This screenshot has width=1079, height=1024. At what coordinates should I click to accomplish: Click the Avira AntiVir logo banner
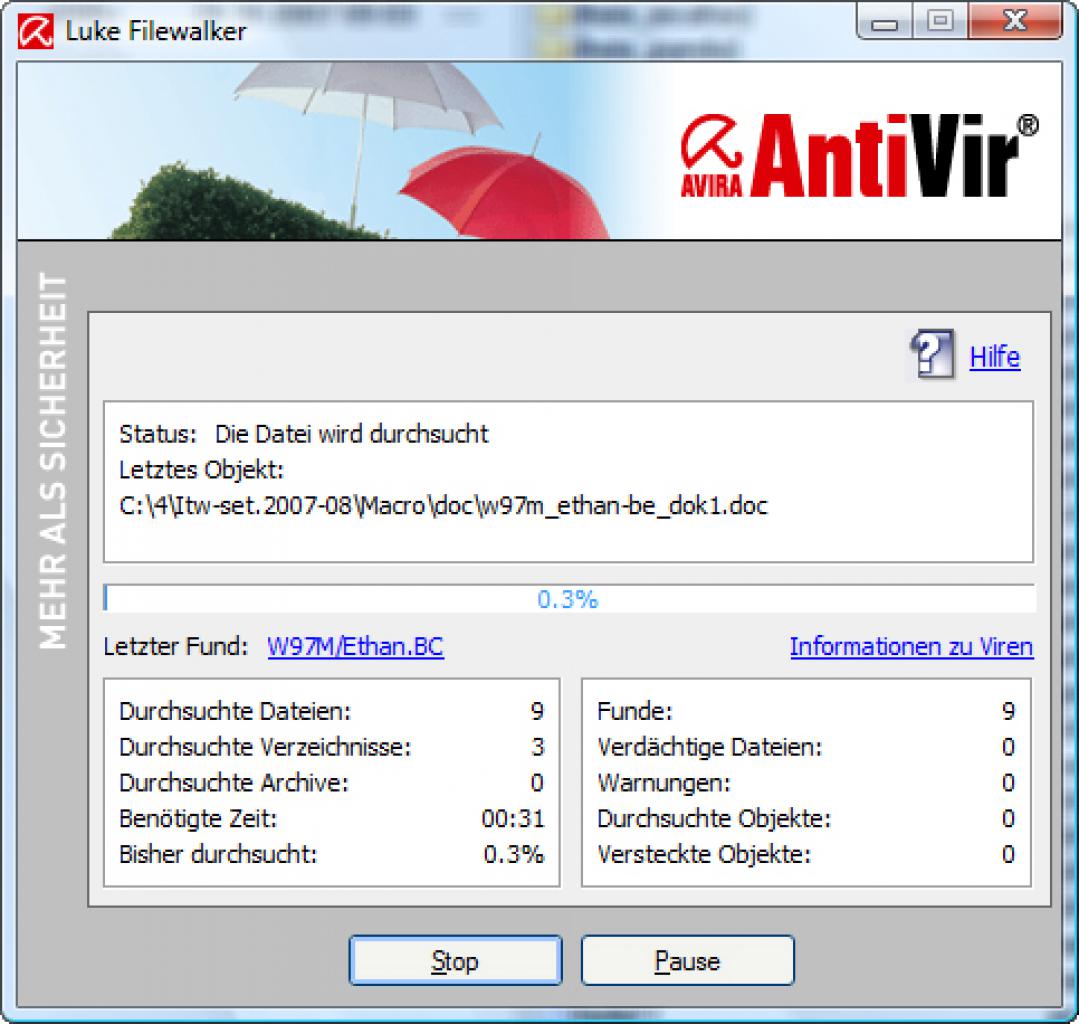[x=859, y=156]
